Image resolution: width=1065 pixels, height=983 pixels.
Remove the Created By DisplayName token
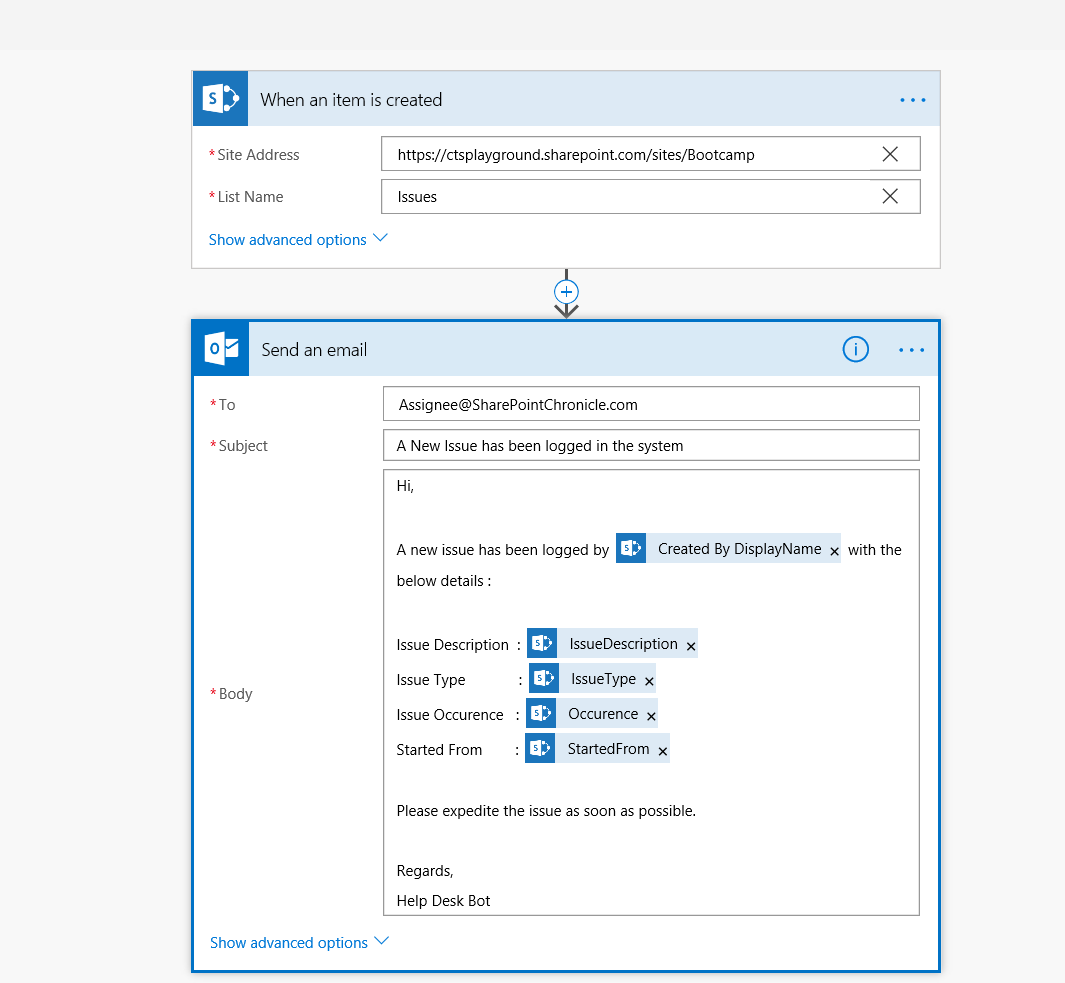(x=834, y=552)
